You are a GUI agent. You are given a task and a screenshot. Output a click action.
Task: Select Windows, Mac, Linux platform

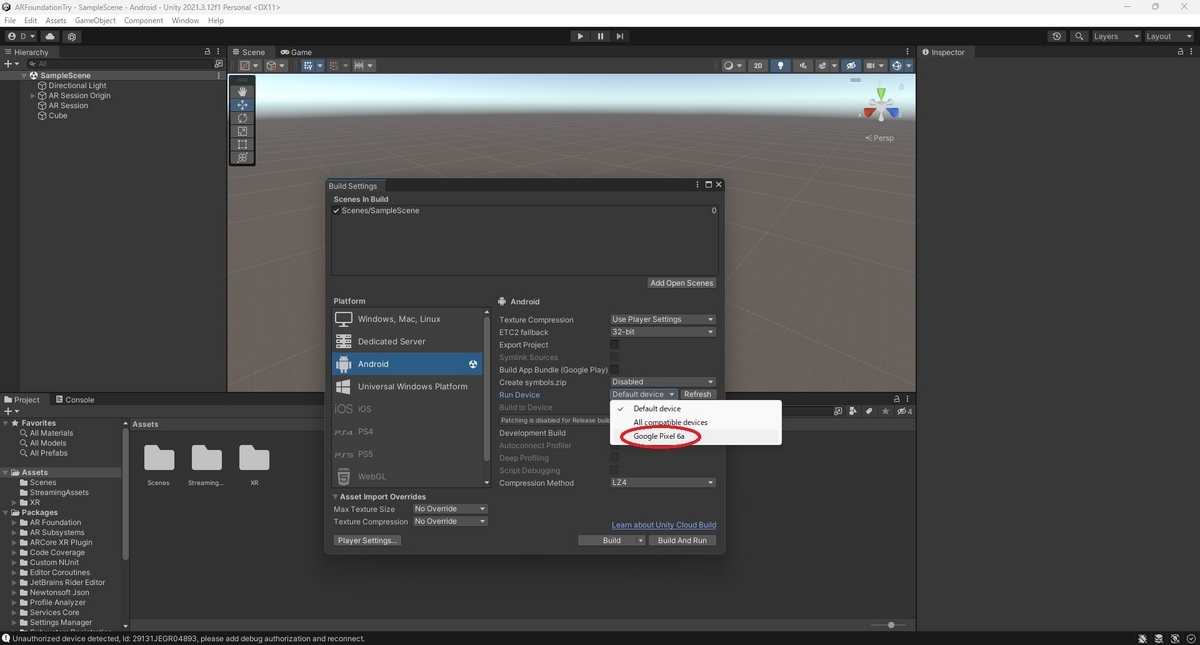408,319
